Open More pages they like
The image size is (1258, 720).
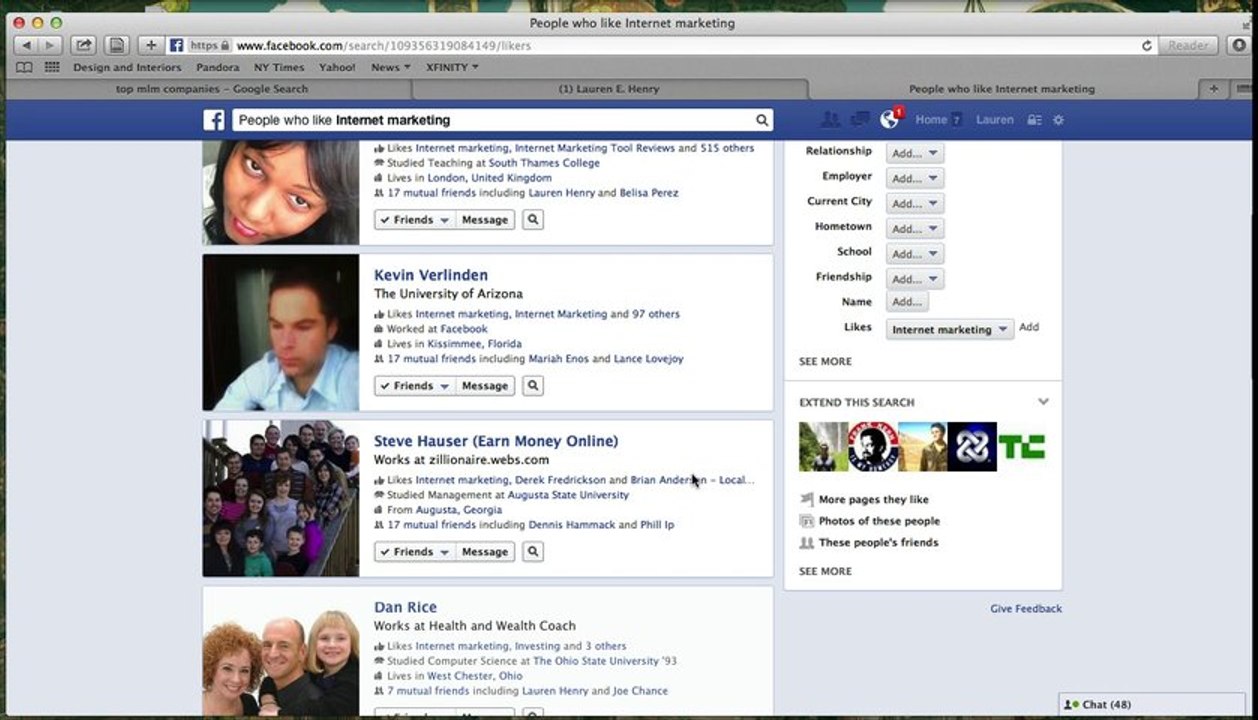click(873, 500)
